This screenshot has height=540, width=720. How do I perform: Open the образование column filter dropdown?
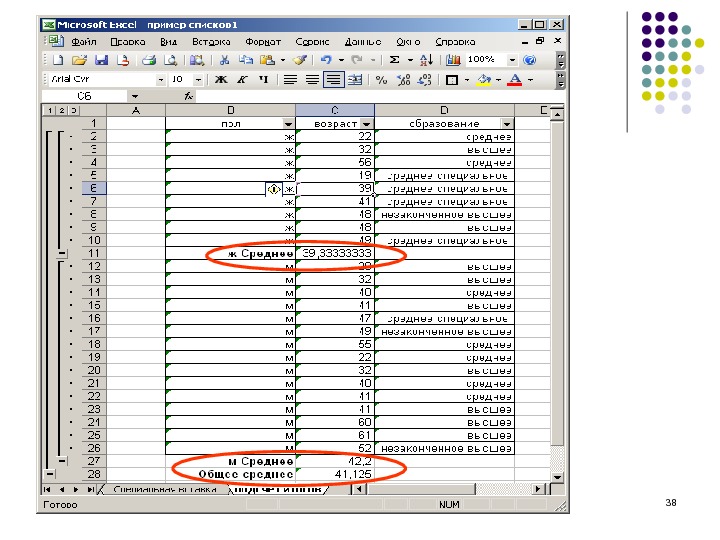point(507,123)
